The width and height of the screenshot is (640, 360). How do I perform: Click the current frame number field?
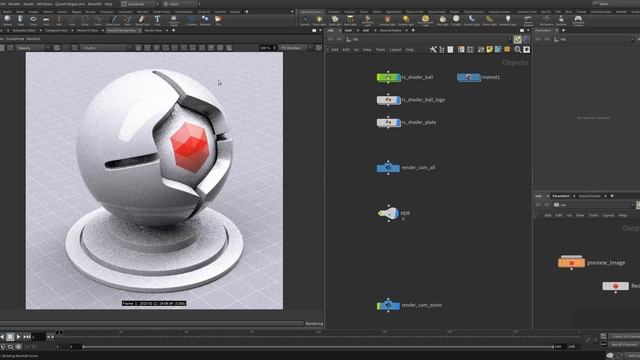[x=38, y=337]
